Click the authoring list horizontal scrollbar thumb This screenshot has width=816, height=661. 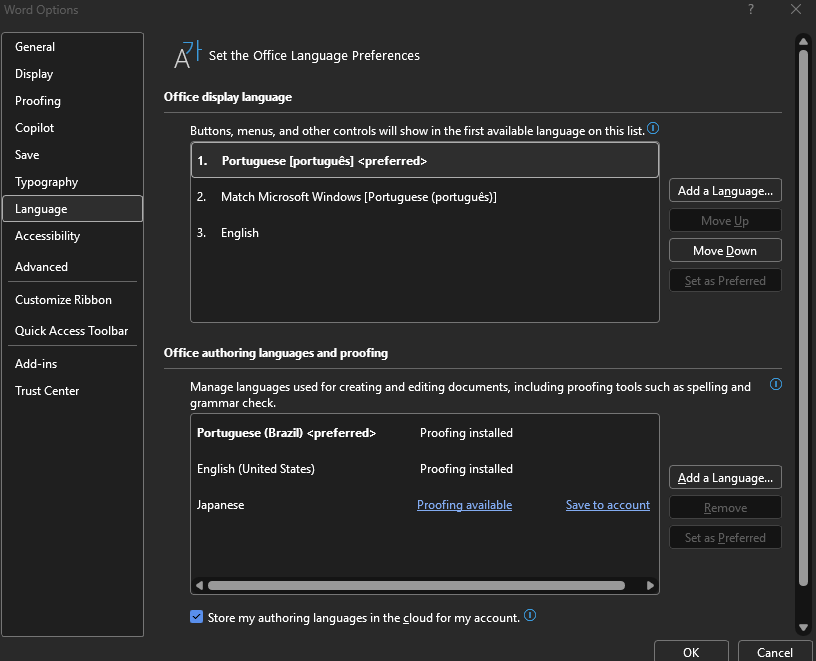pos(416,585)
